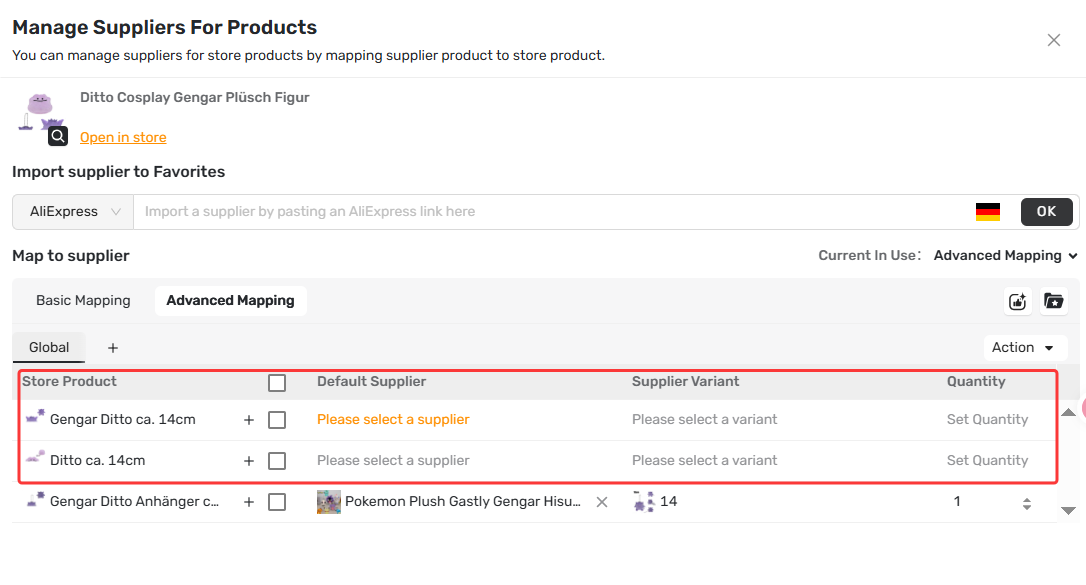Remove Pokemon Plush Gastly Gengar supplier with X
Image resolution: width=1086 pixels, height=585 pixels.
coord(602,502)
